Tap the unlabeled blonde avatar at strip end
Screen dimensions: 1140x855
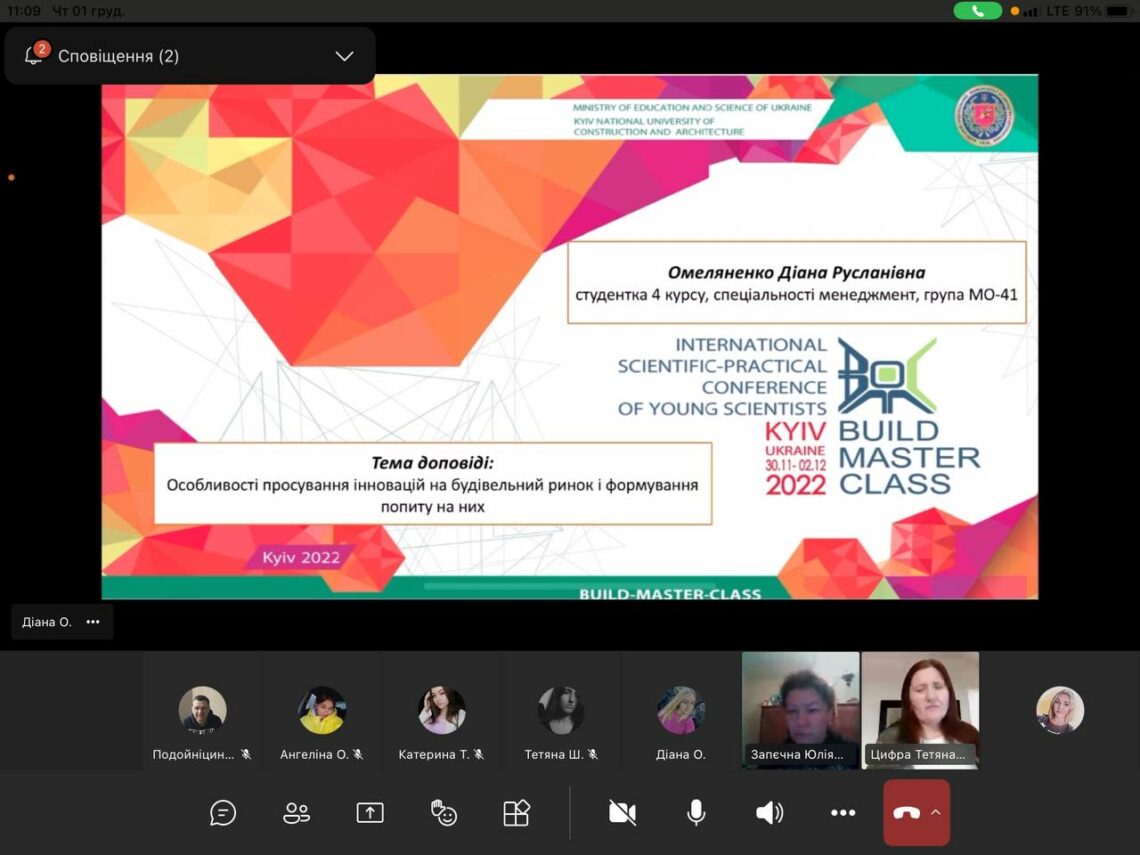click(x=1059, y=710)
